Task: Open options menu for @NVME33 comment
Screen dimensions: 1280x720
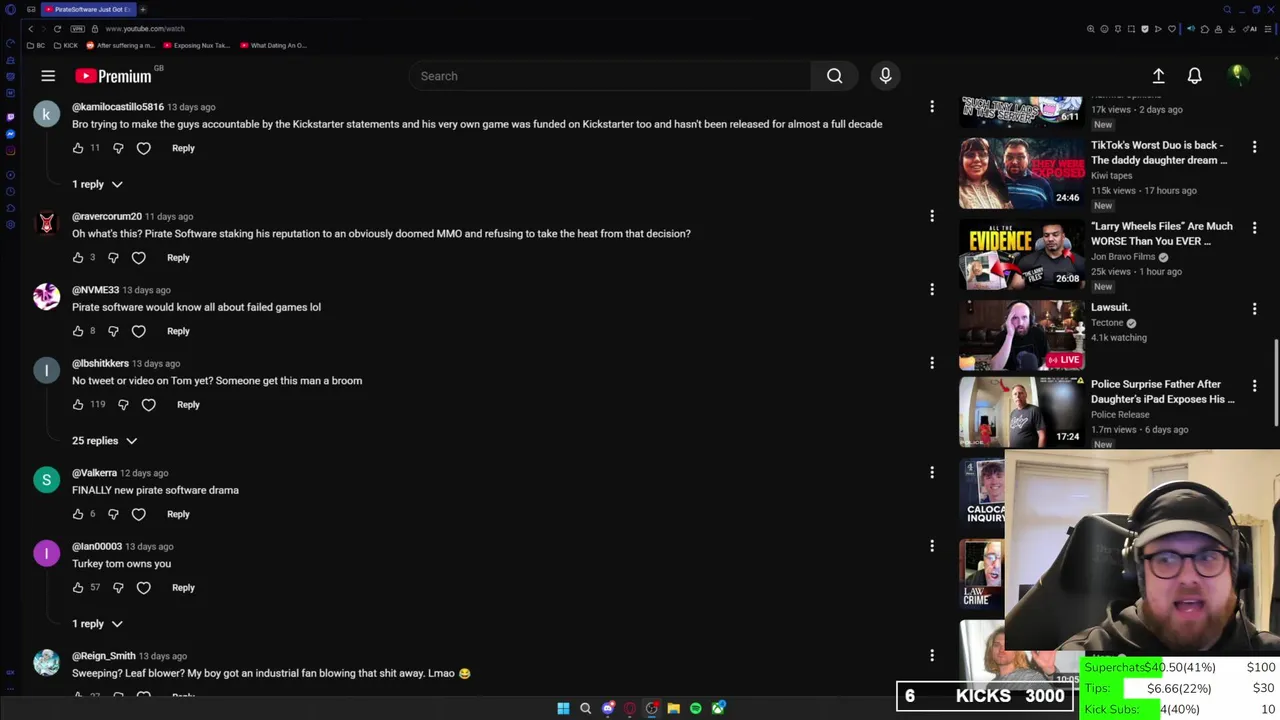Action: pyautogui.click(x=932, y=289)
